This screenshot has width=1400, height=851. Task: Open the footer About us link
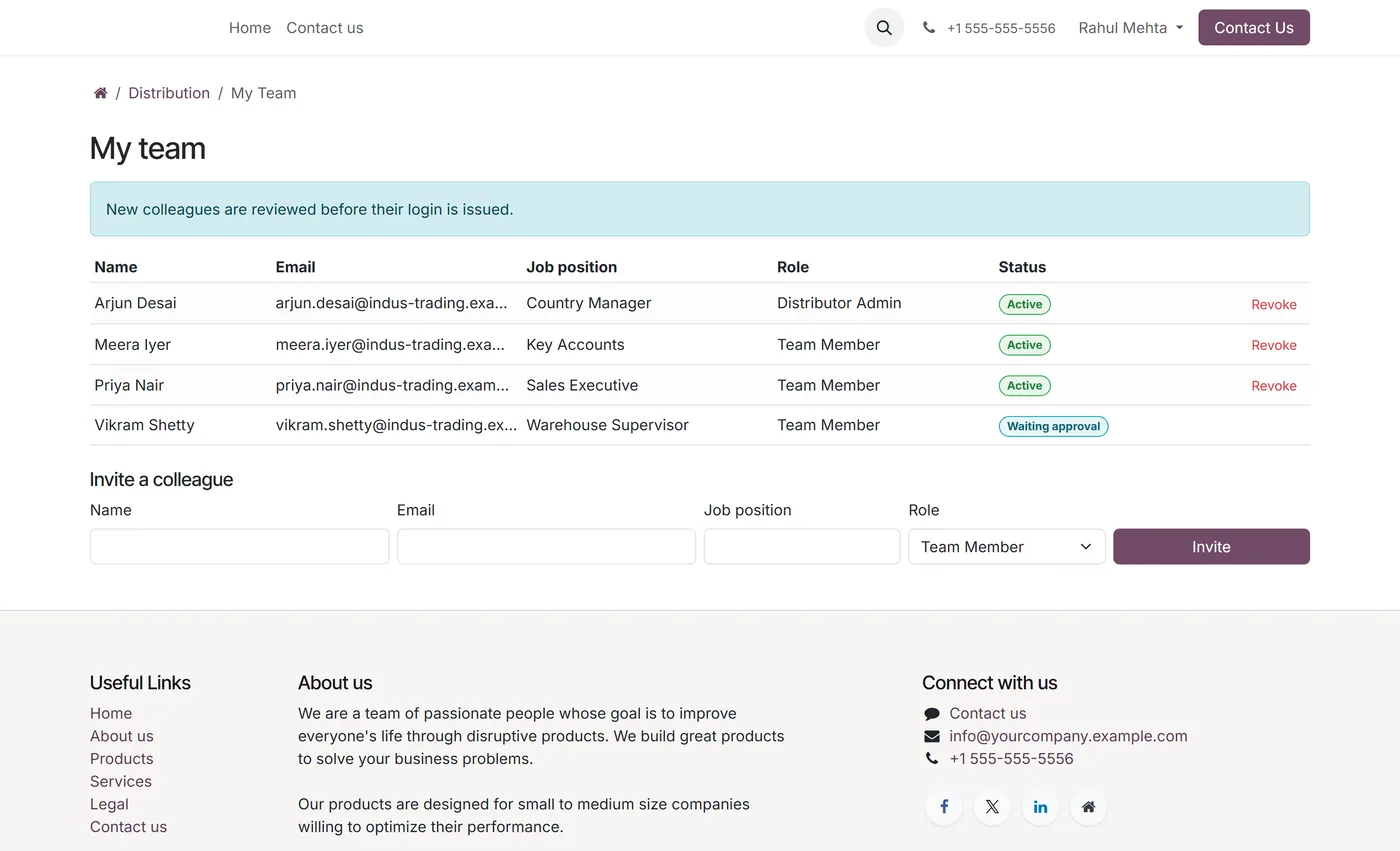coord(122,736)
